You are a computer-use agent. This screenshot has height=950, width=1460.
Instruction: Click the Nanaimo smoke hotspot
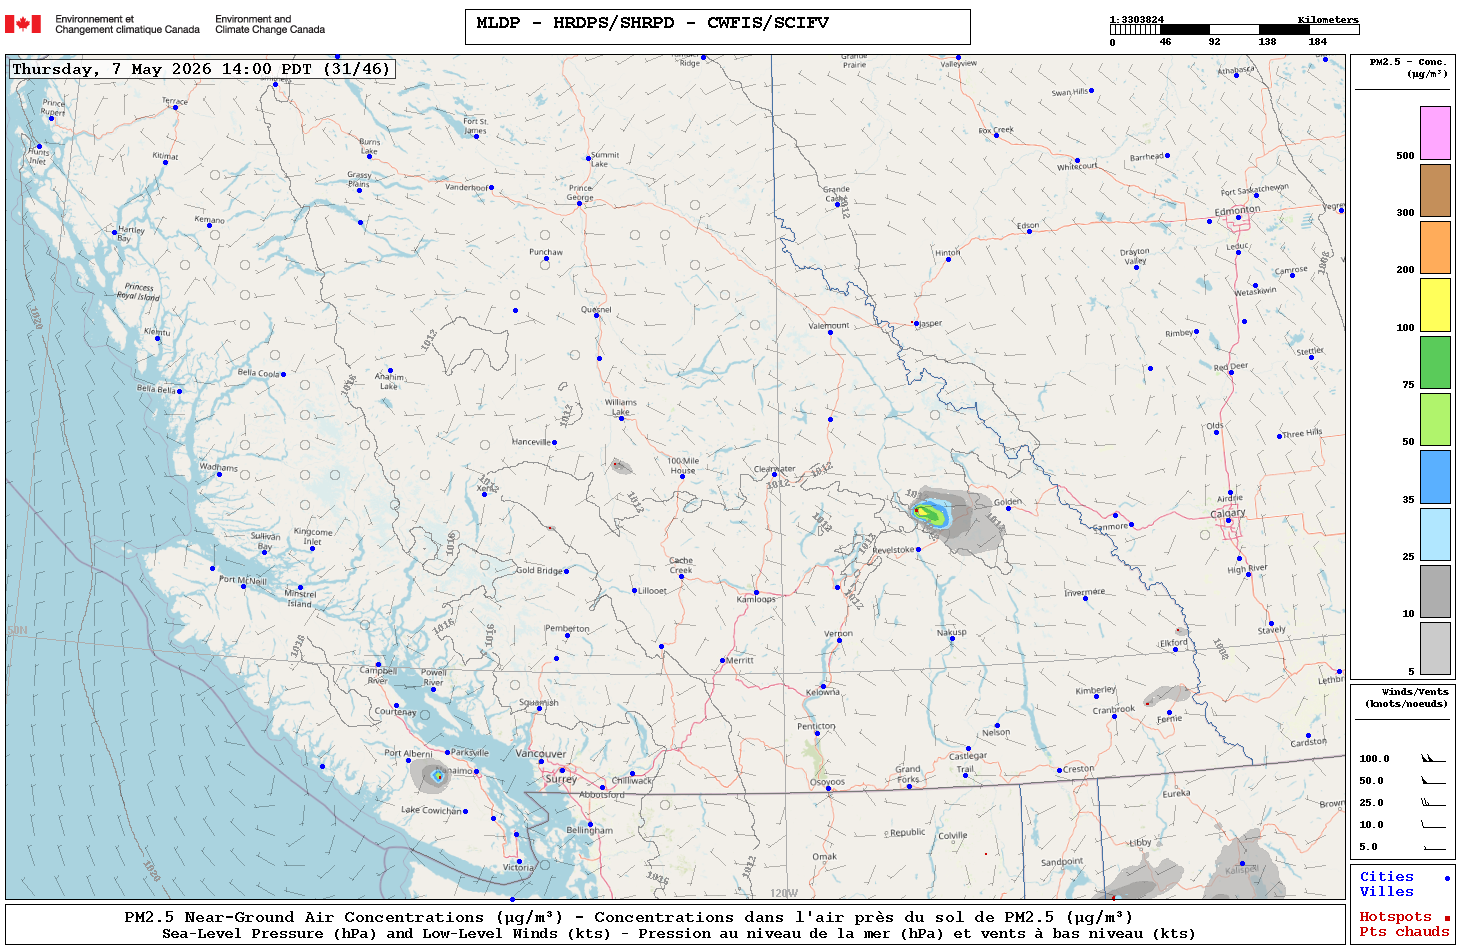[437, 775]
